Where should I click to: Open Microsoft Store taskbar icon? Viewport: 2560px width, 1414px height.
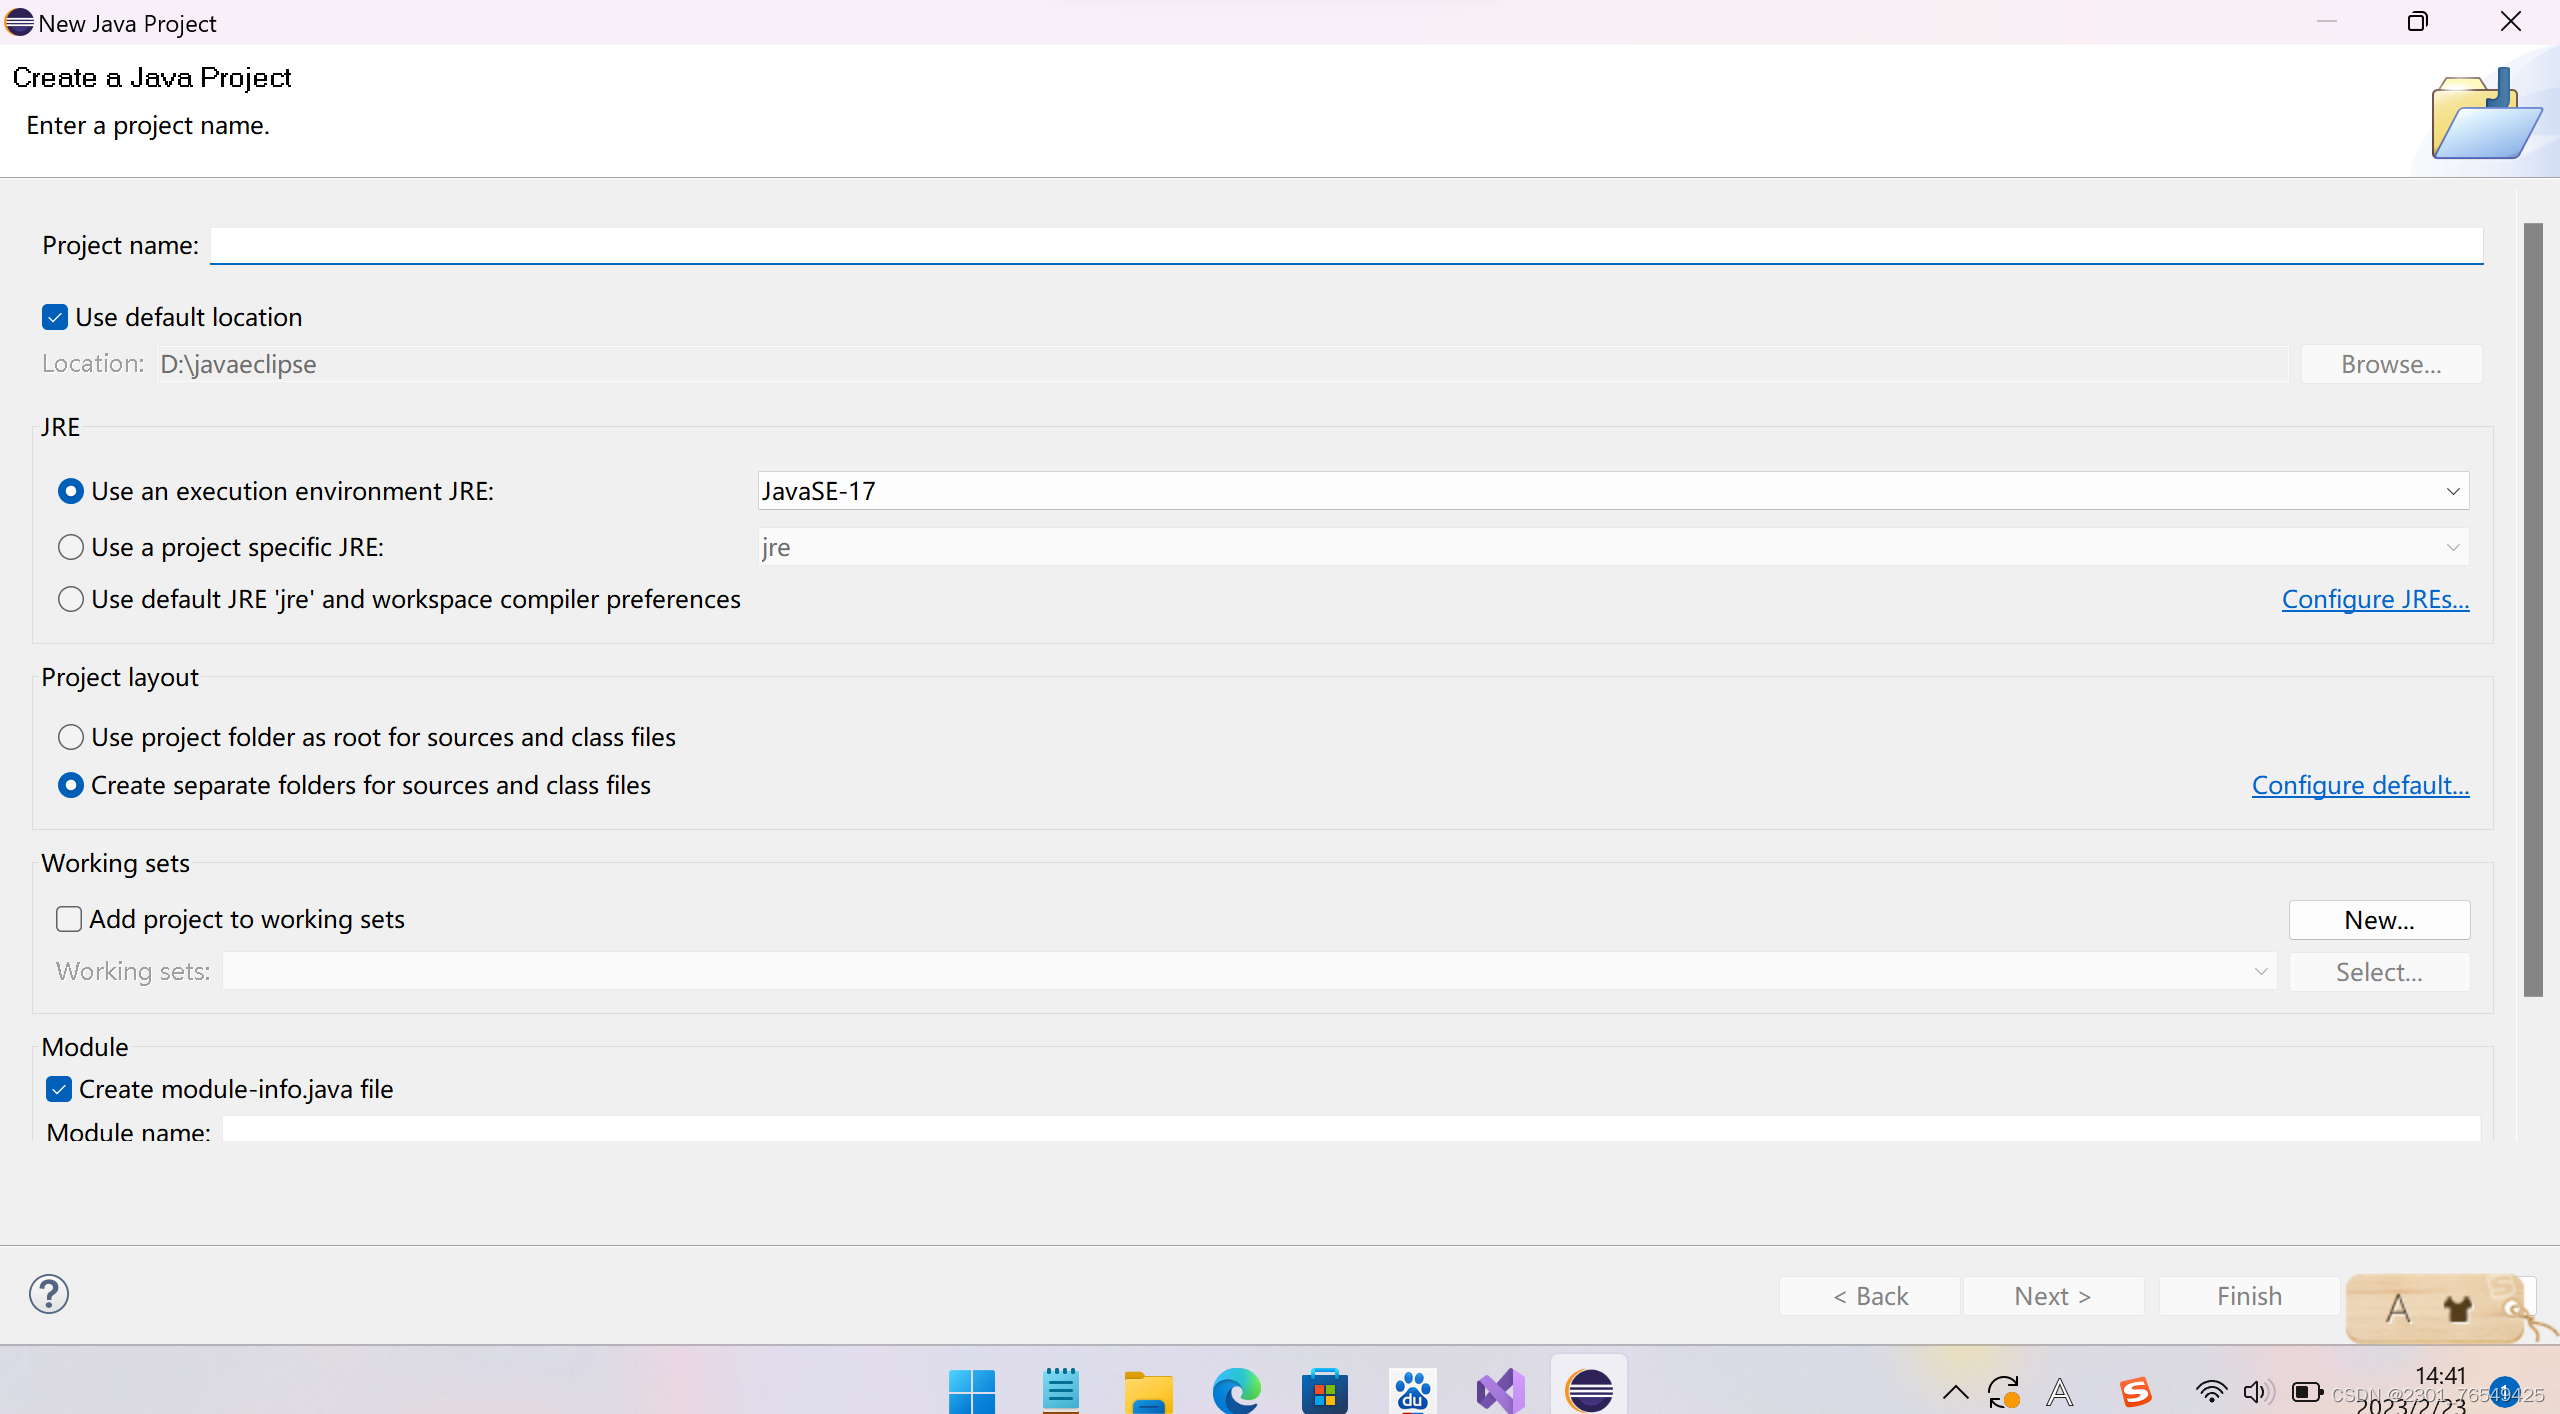[1324, 1390]
